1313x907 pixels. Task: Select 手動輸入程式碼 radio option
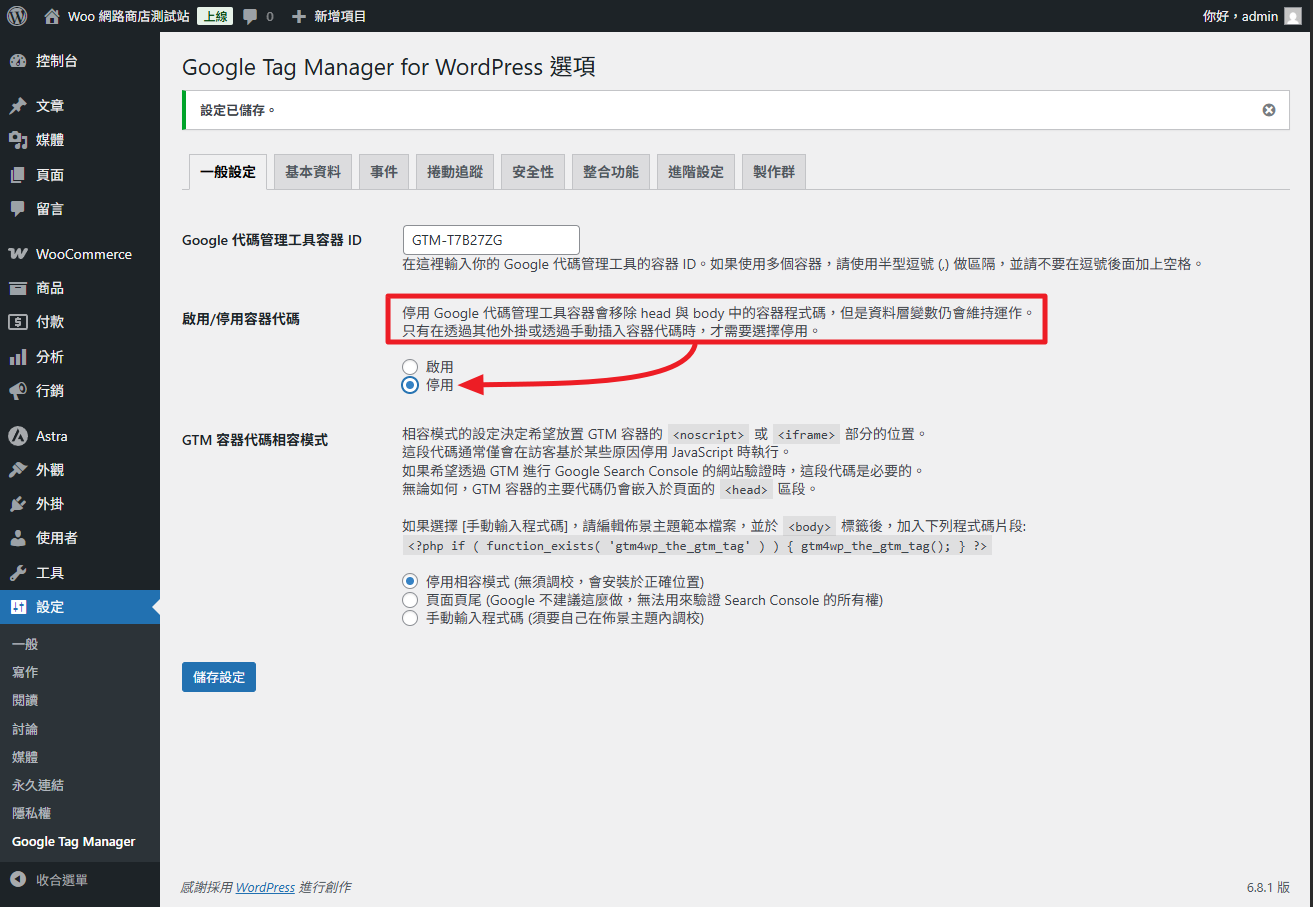coord(410,618)
